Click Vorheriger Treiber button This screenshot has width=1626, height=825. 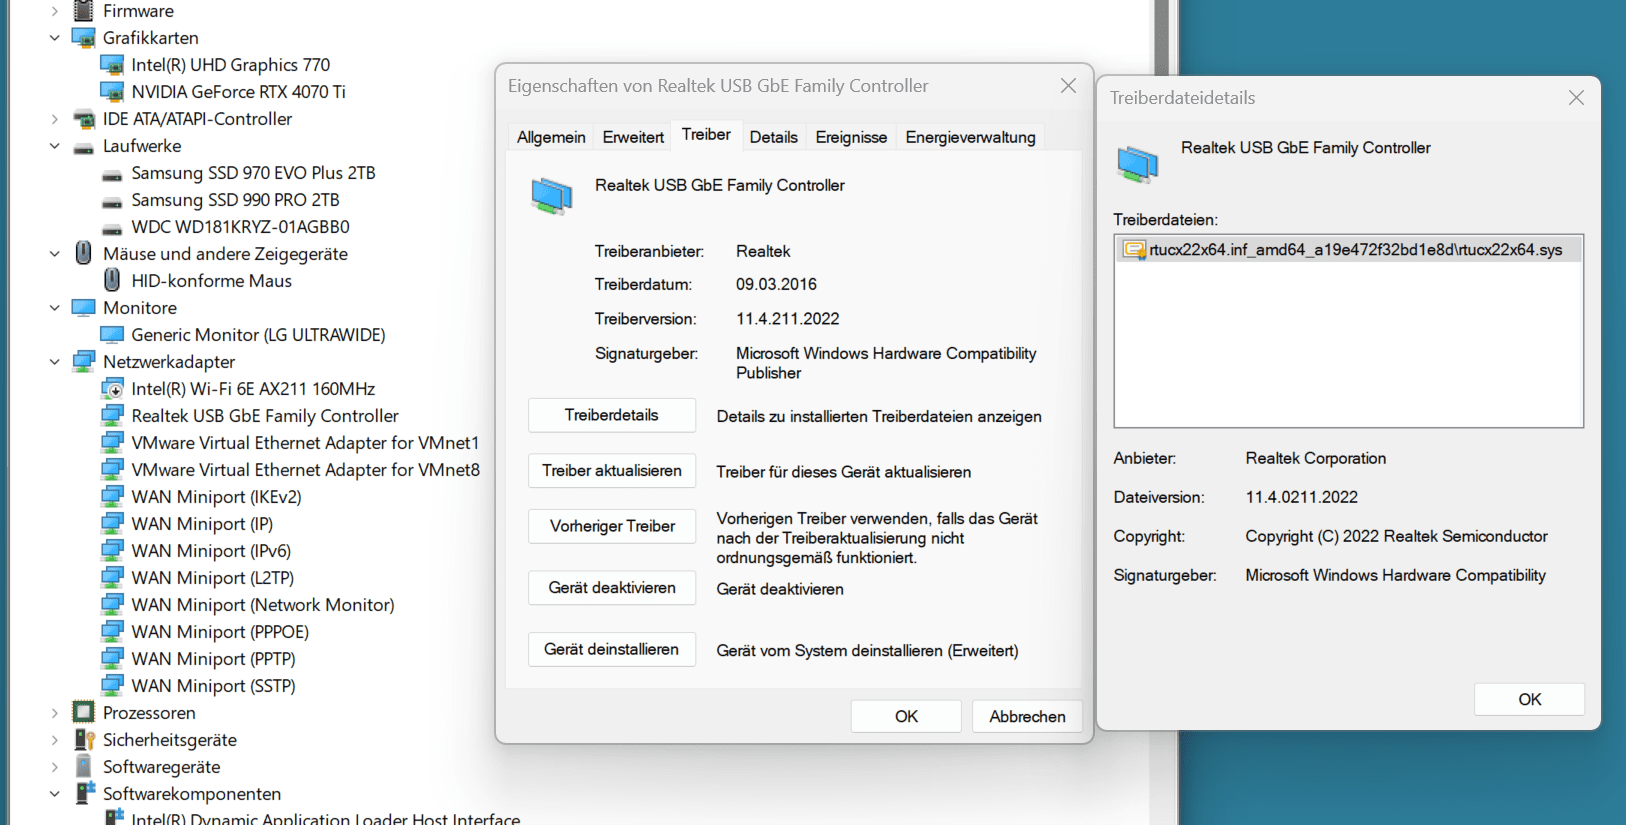[612, 526]
